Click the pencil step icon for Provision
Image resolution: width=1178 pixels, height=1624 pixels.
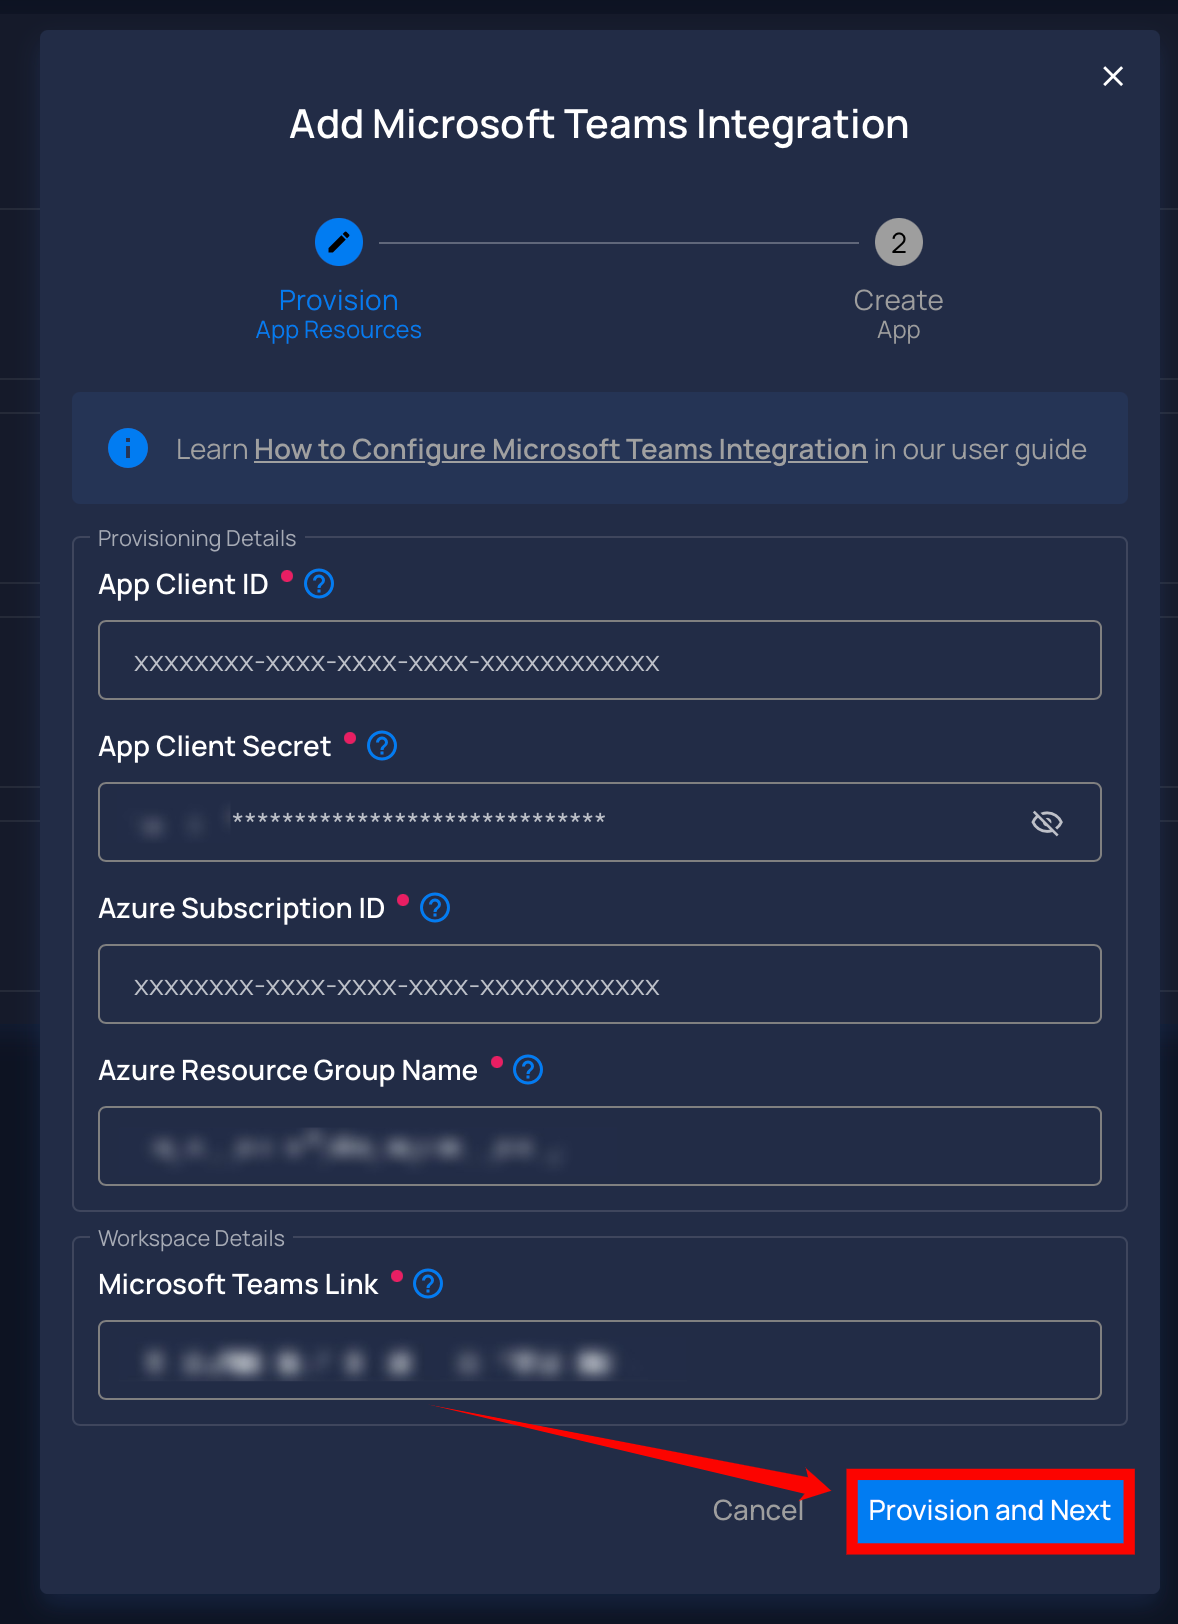tap(339, 242)
